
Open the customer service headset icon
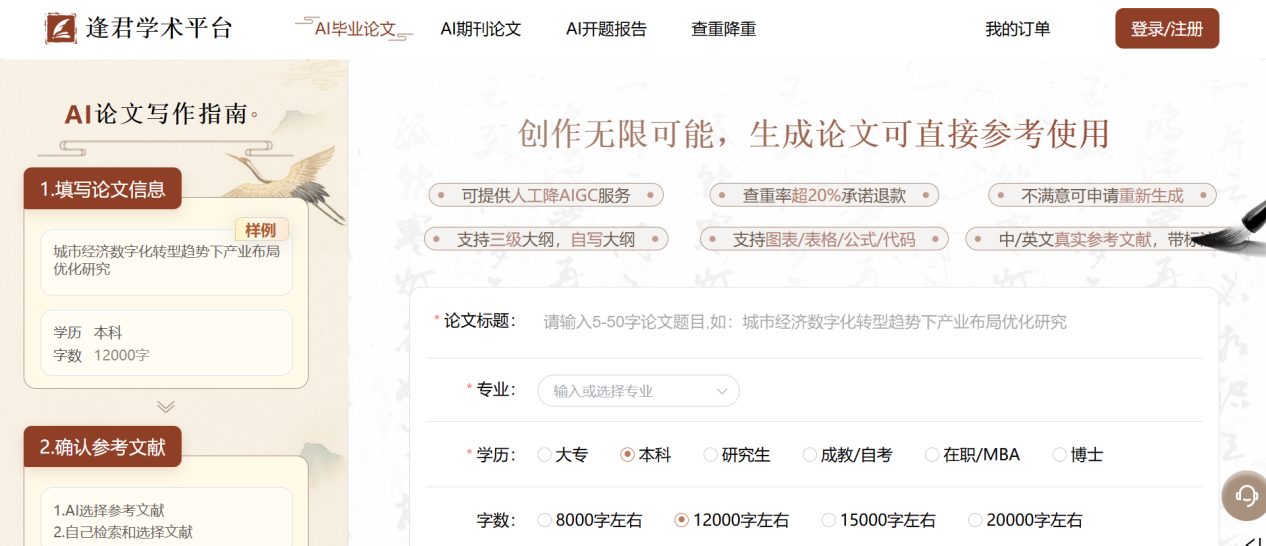tap(1245, 494)
